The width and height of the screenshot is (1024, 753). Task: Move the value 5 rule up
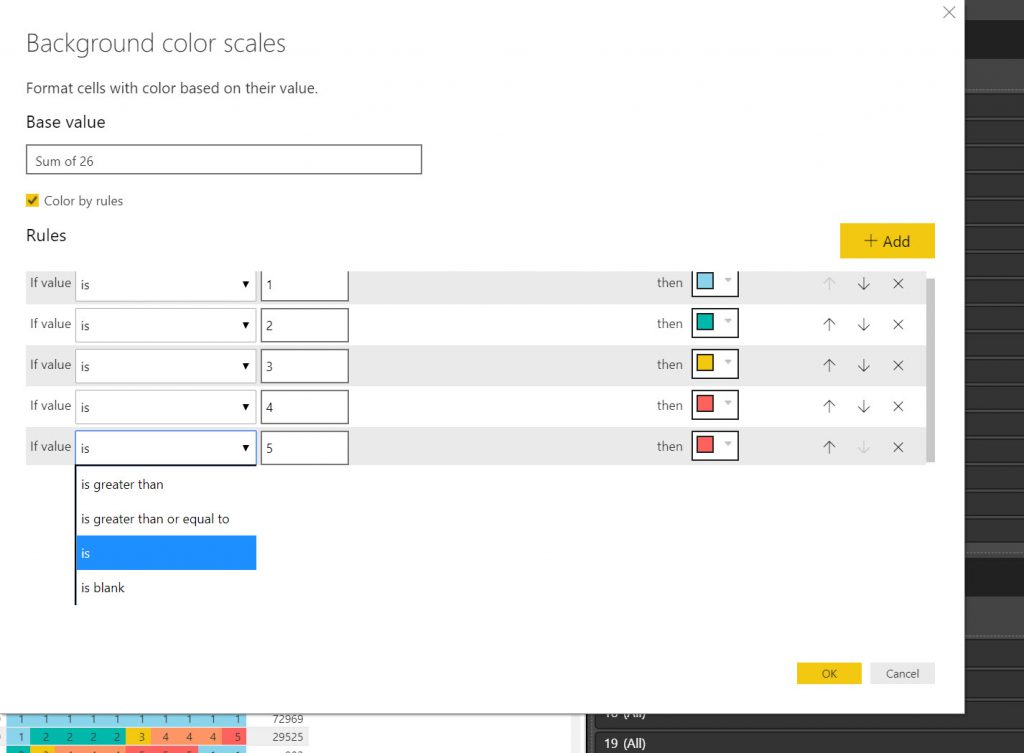(x=829, y=448)
